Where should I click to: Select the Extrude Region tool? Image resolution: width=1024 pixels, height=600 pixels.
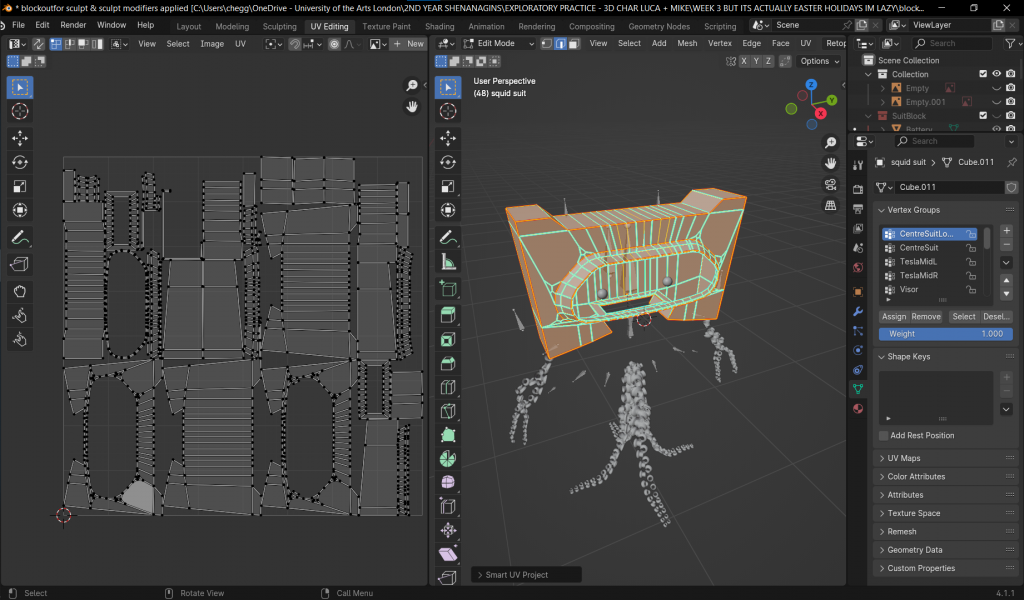click(x=448, y=315)
